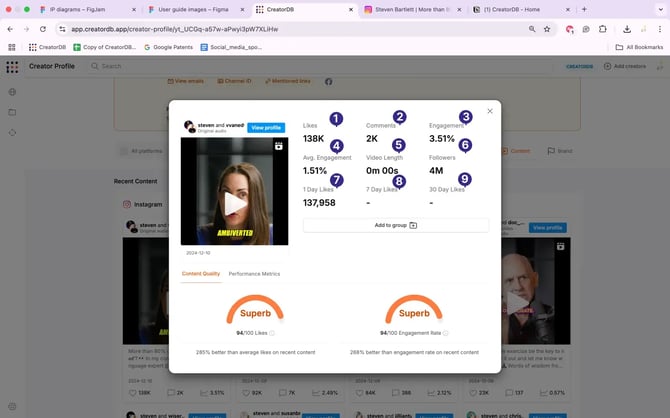This screenshot has height=418, width=670.
Task: Switch to the Performance Metrics tab
Action: [x=254, y=273]
